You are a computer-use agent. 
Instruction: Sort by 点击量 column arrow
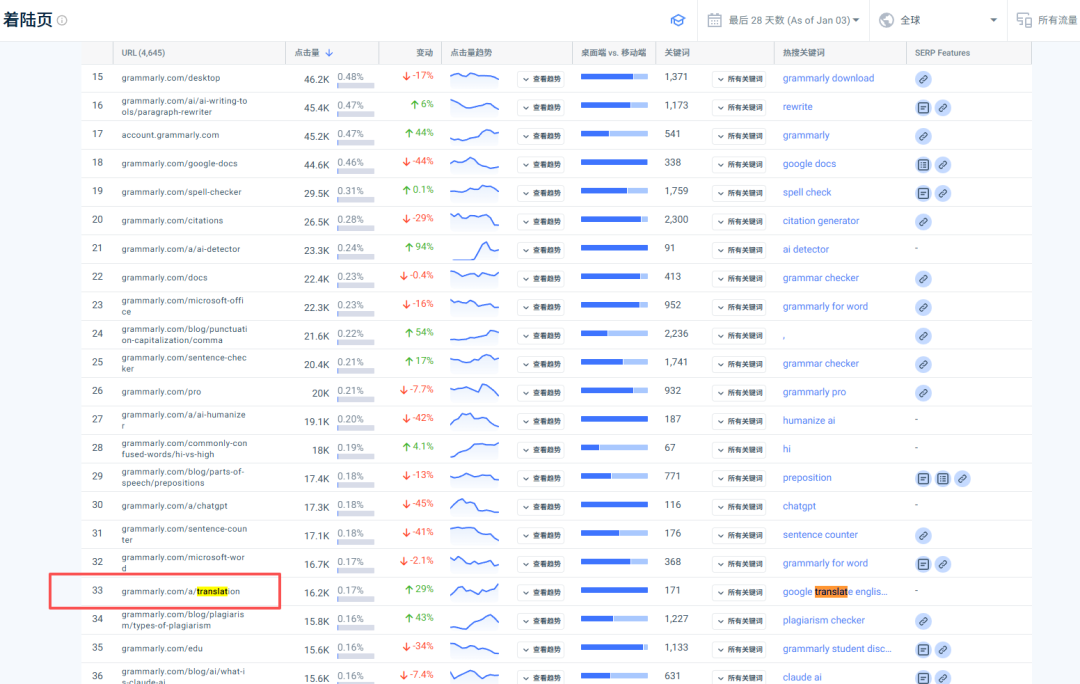click(x=329, y=52)
